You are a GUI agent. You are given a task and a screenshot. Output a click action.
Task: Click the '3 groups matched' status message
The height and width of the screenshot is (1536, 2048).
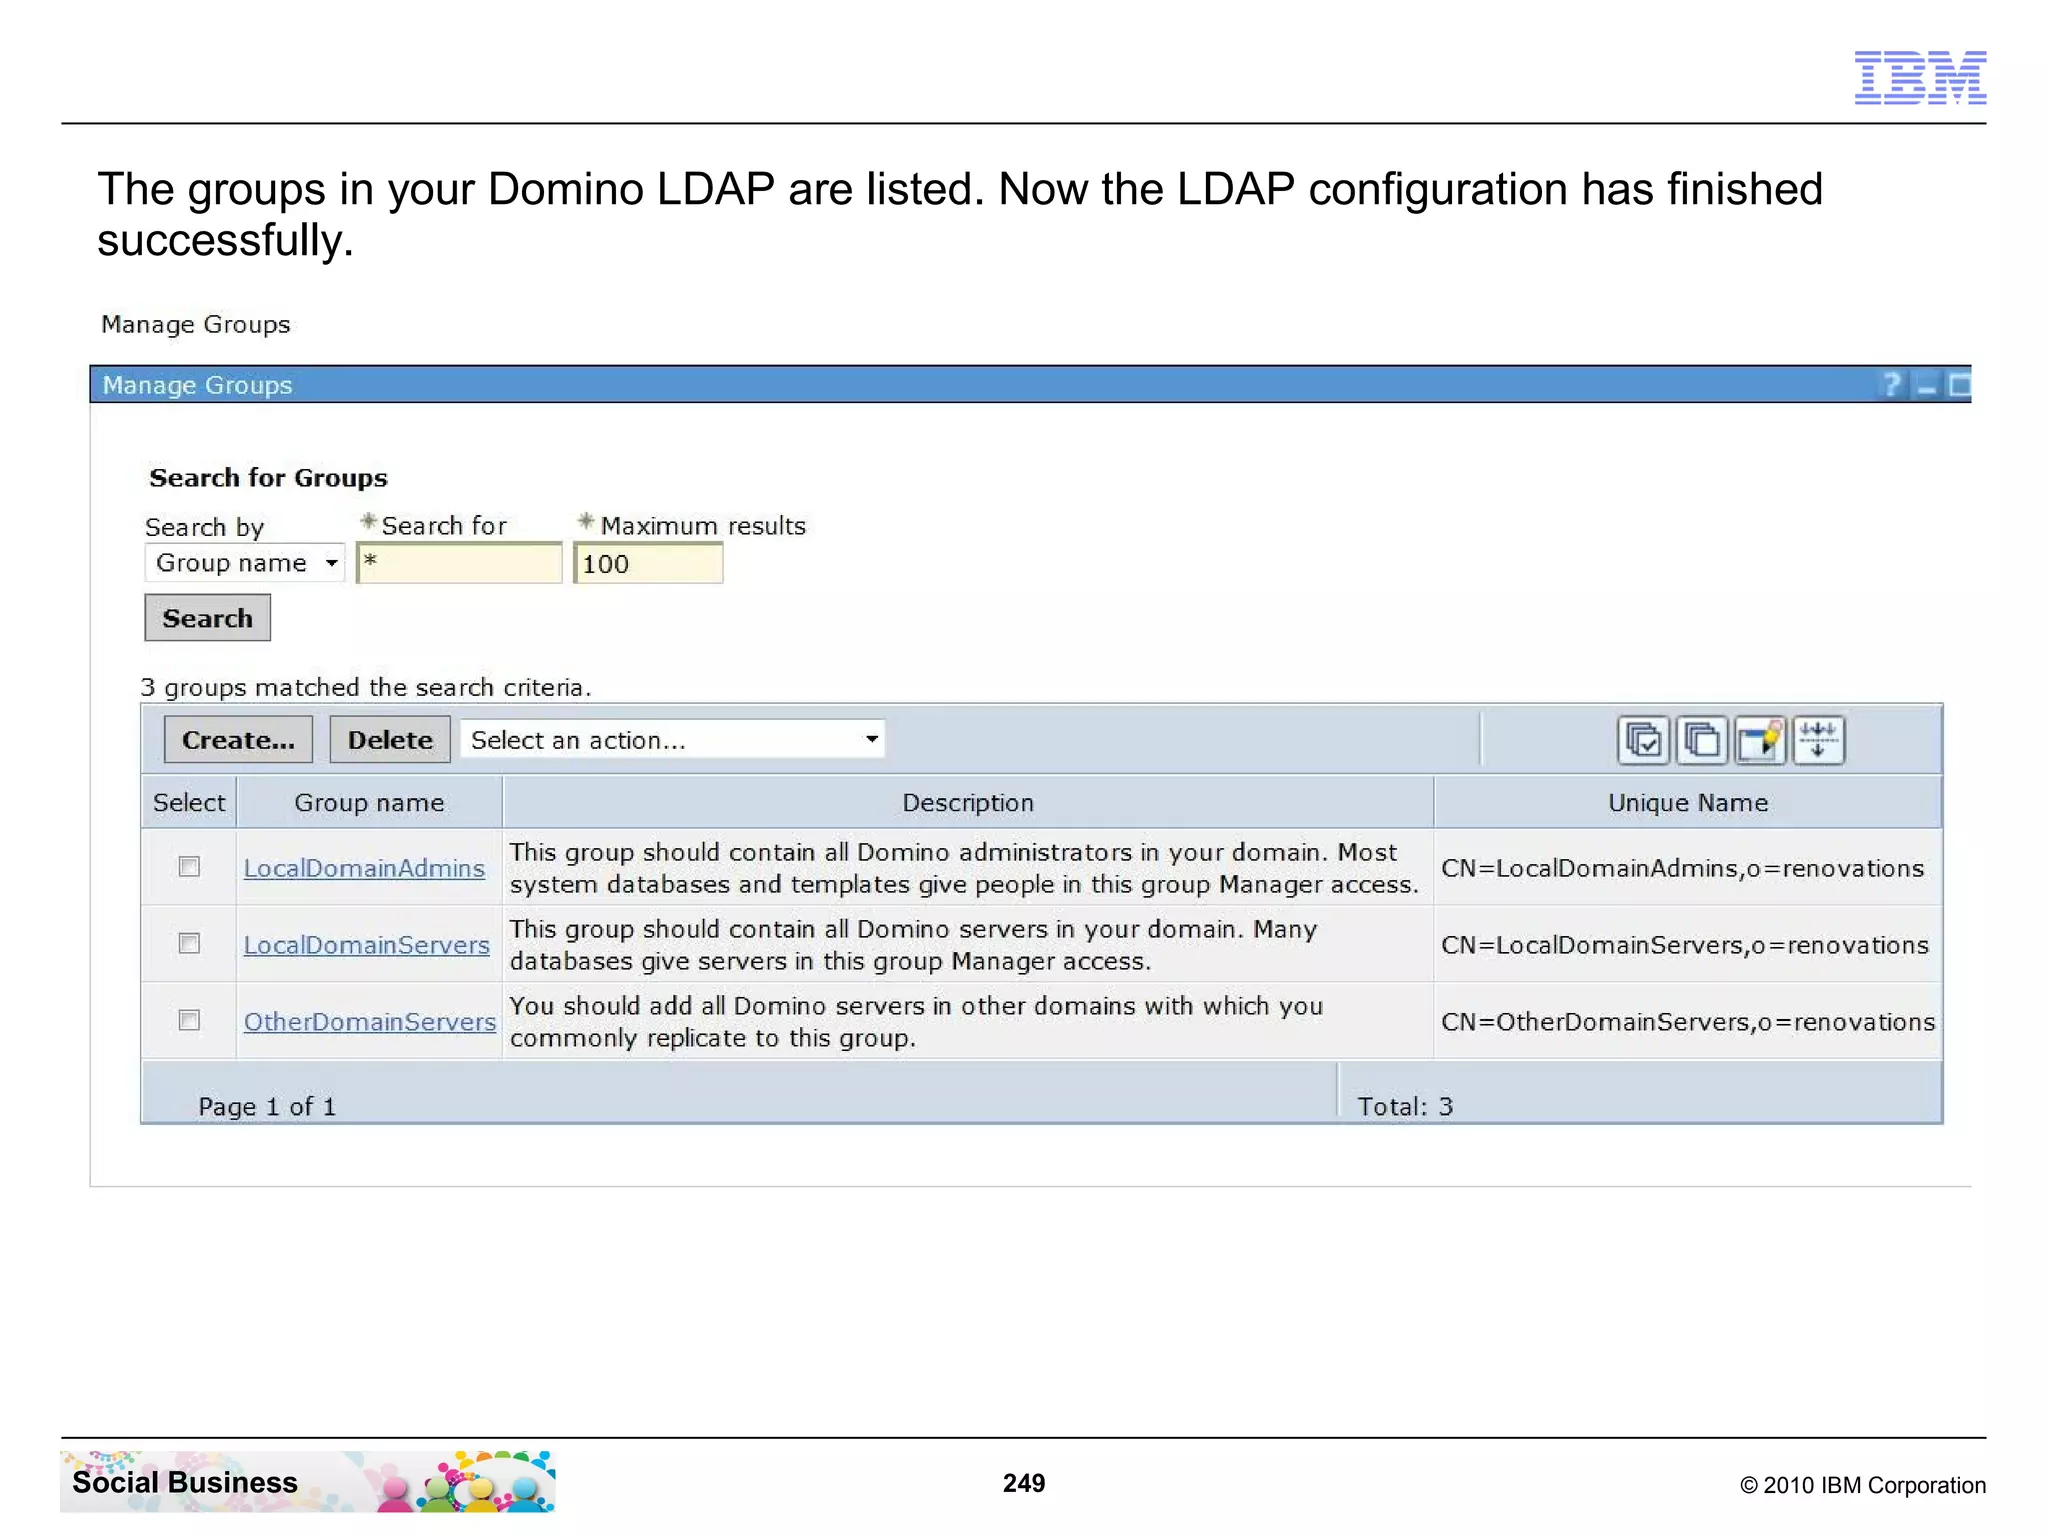click(366, 688)
